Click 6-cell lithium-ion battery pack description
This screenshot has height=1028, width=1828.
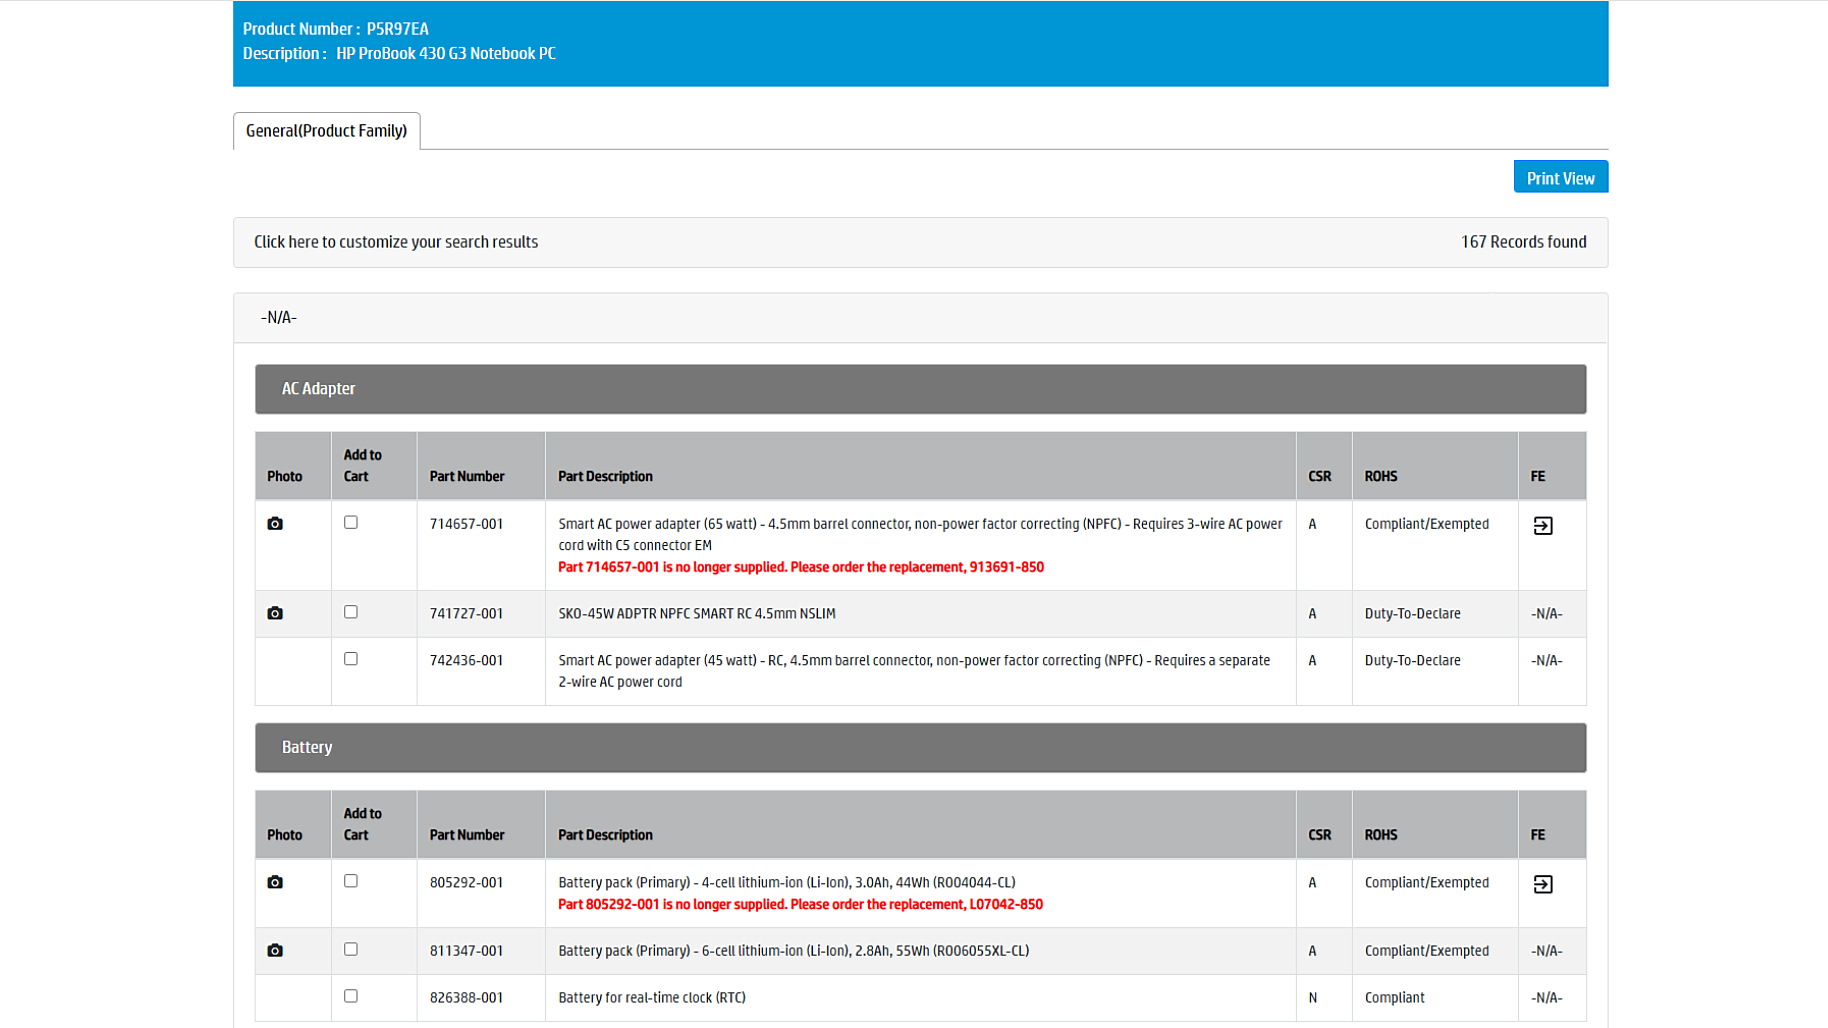(793, 951)
